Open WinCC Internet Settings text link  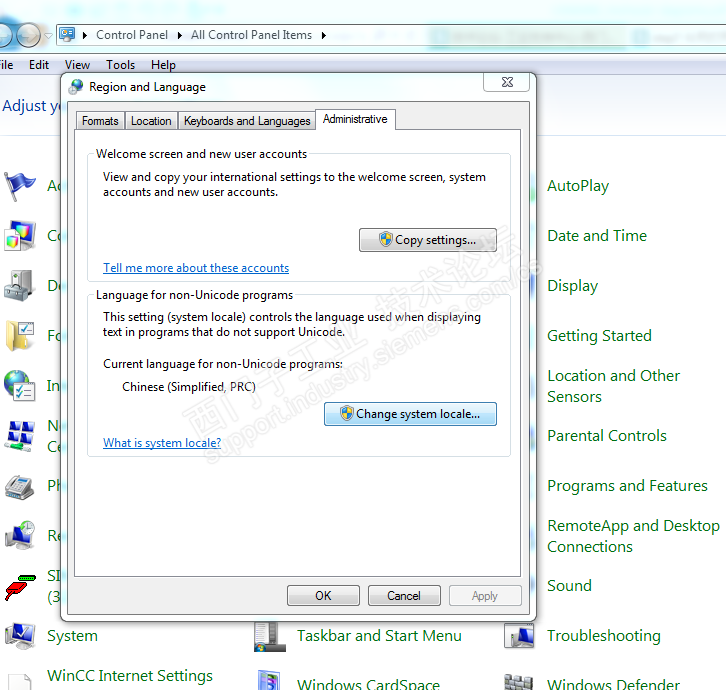(x=130, y=676)
